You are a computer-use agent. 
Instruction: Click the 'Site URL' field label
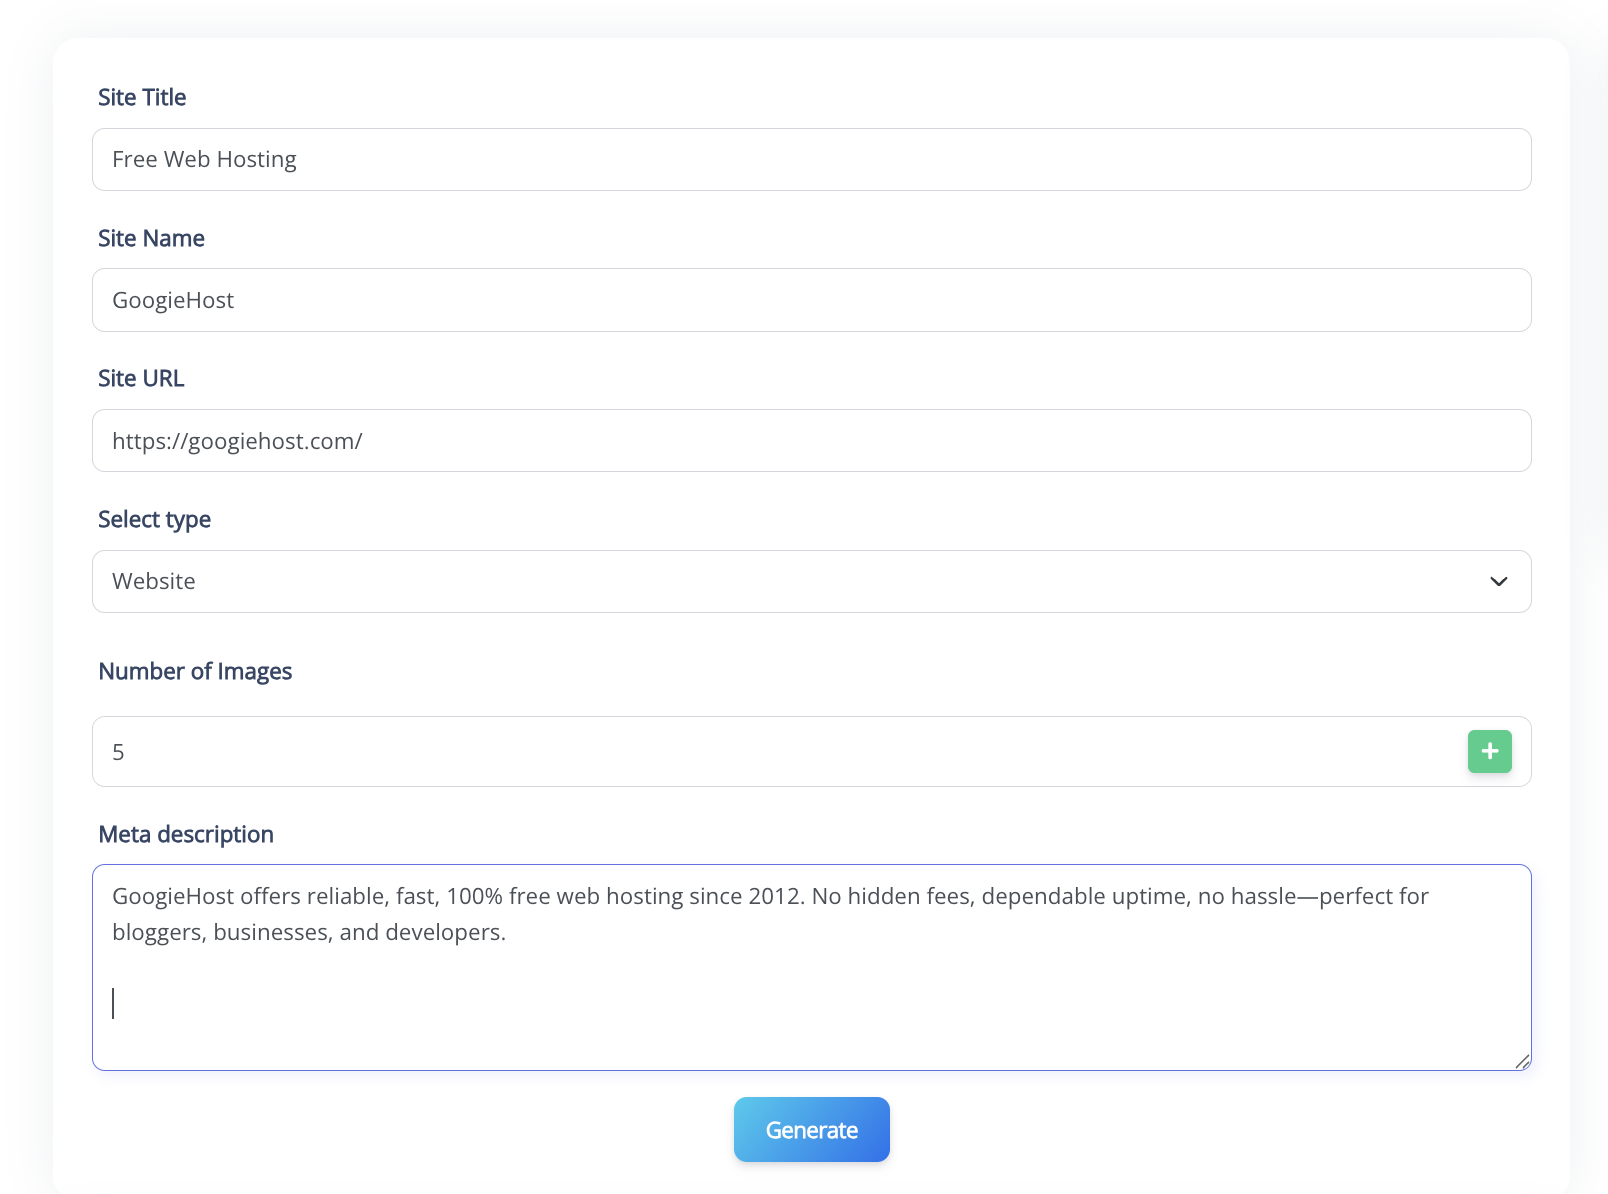(141, 379)
